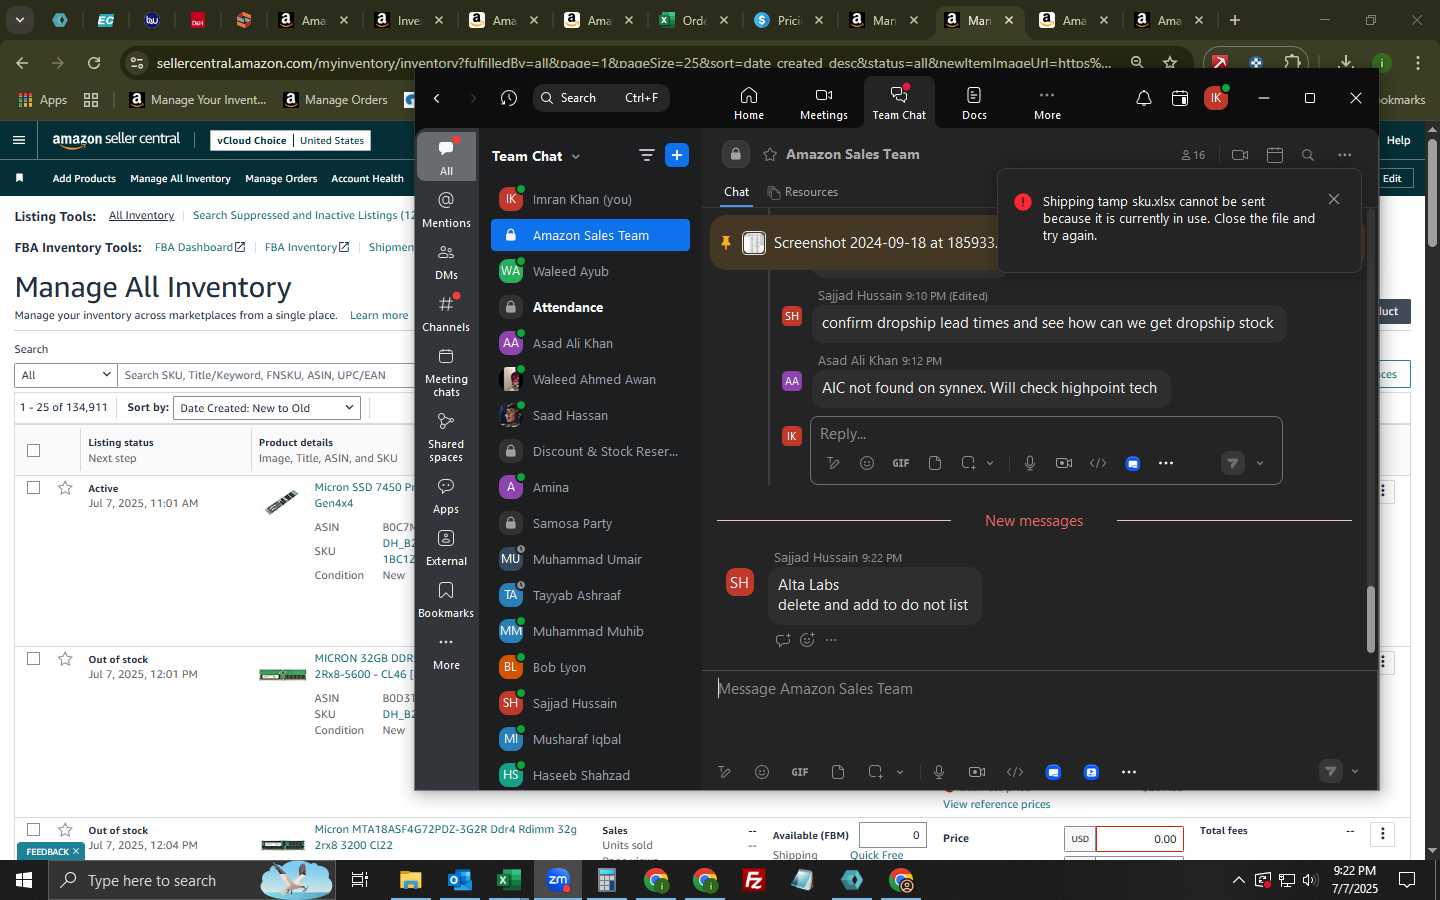
Task: Star the Amazon Sales Team channel
Action: pyautogui.click(x=770, y=155)
